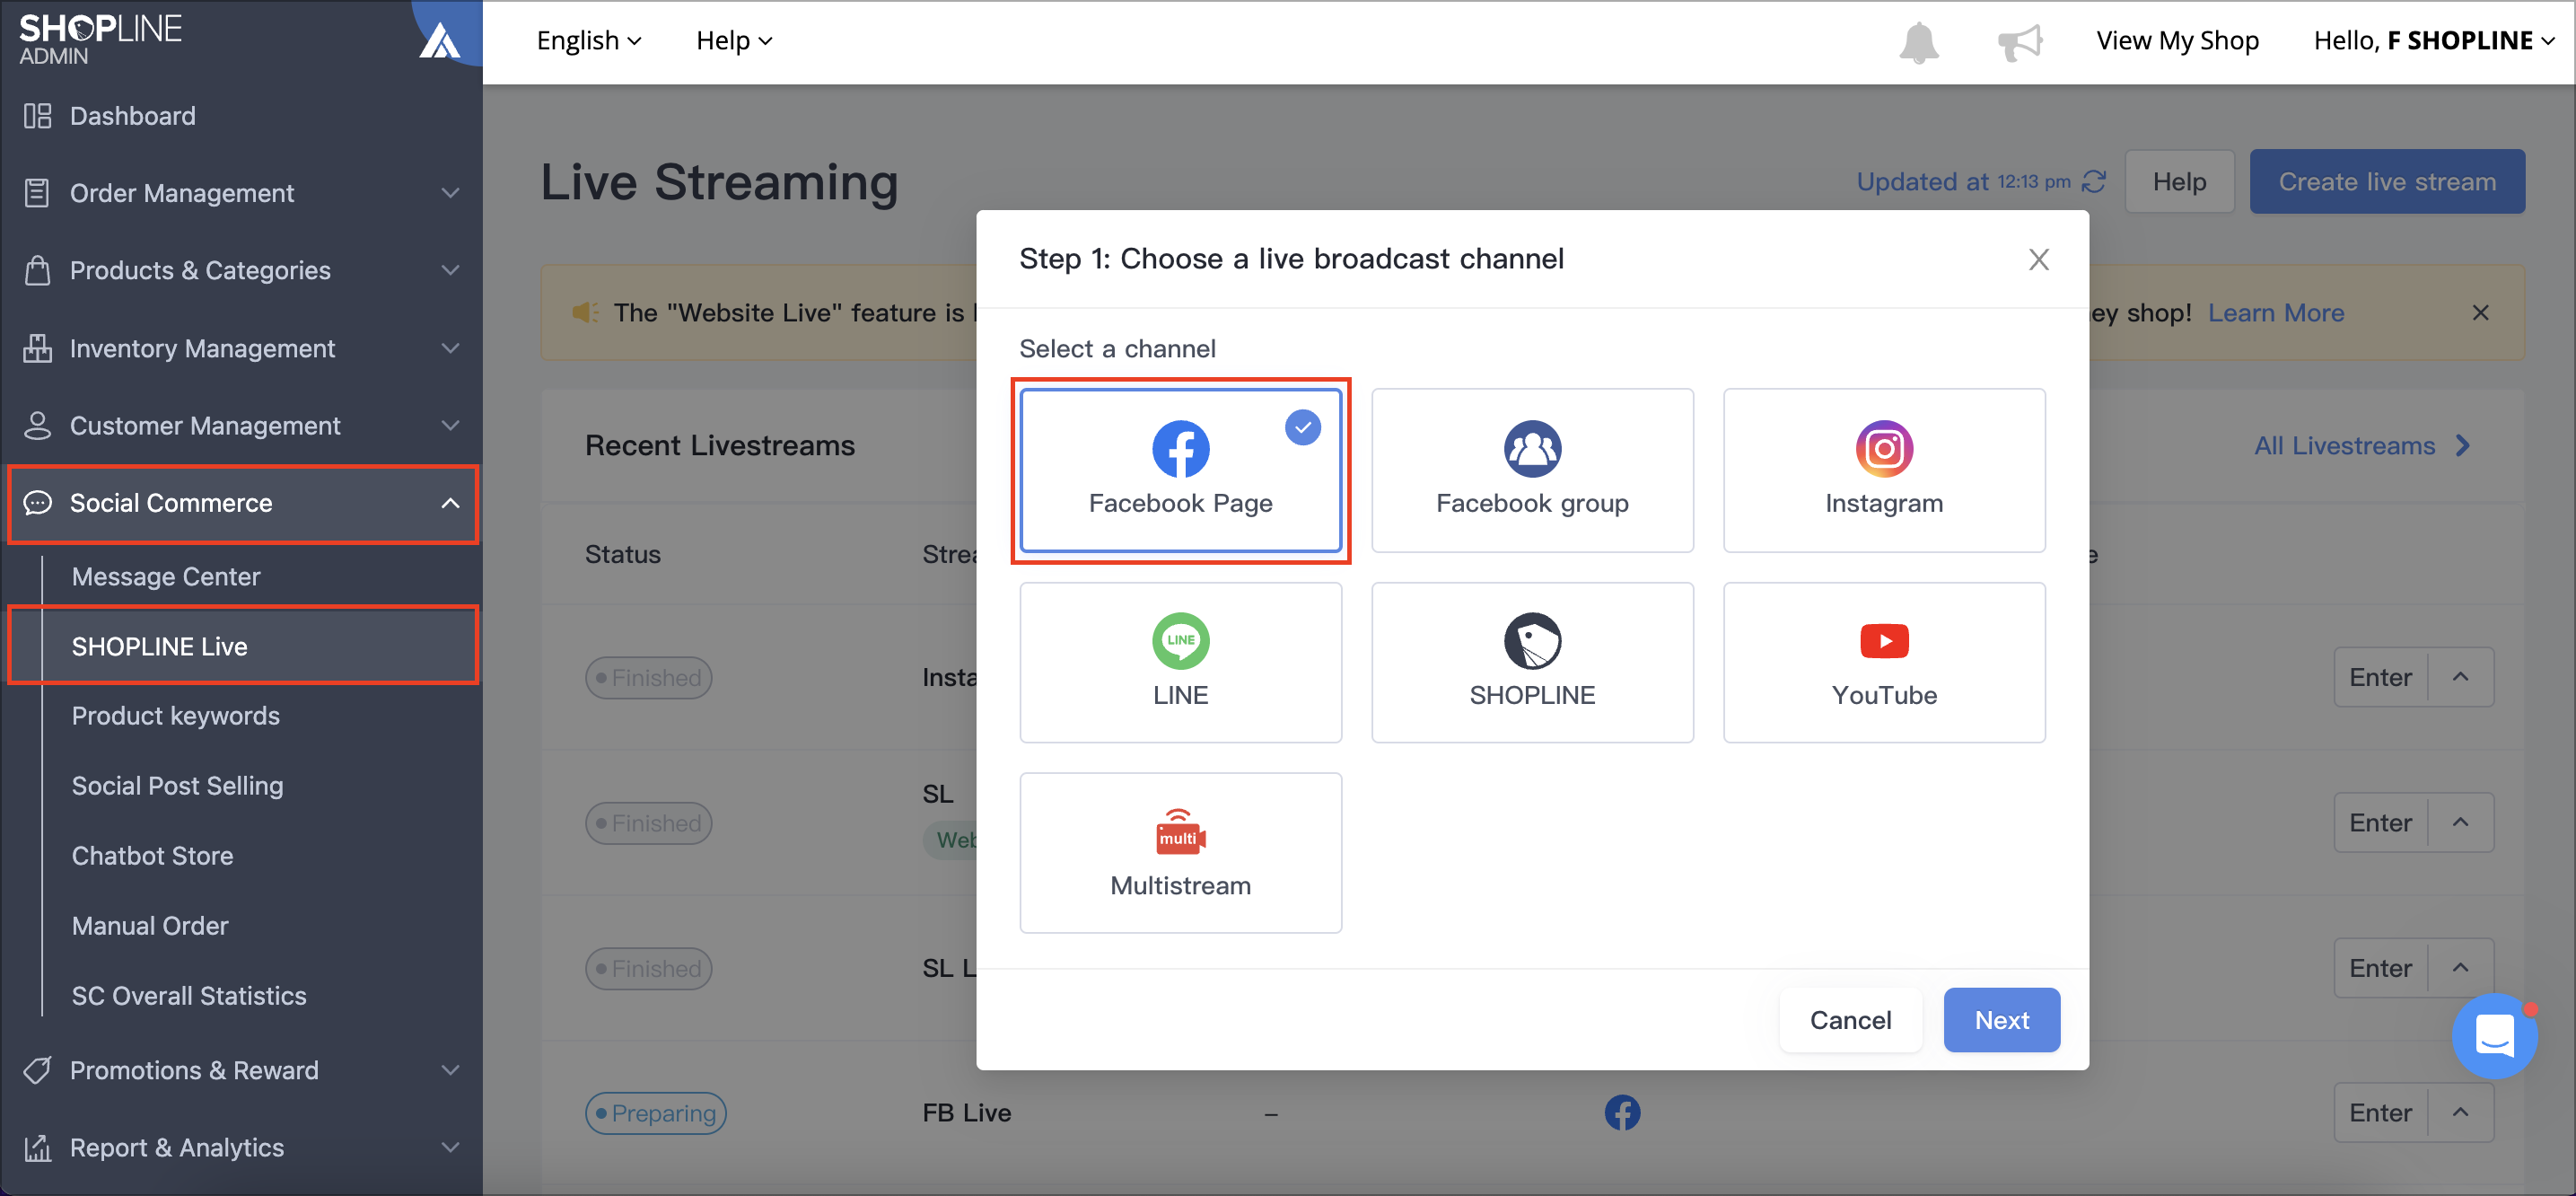Open the Hello, F SHOPLINE account menu
Viewport: 2576px width, 1196px height.
2434,41
